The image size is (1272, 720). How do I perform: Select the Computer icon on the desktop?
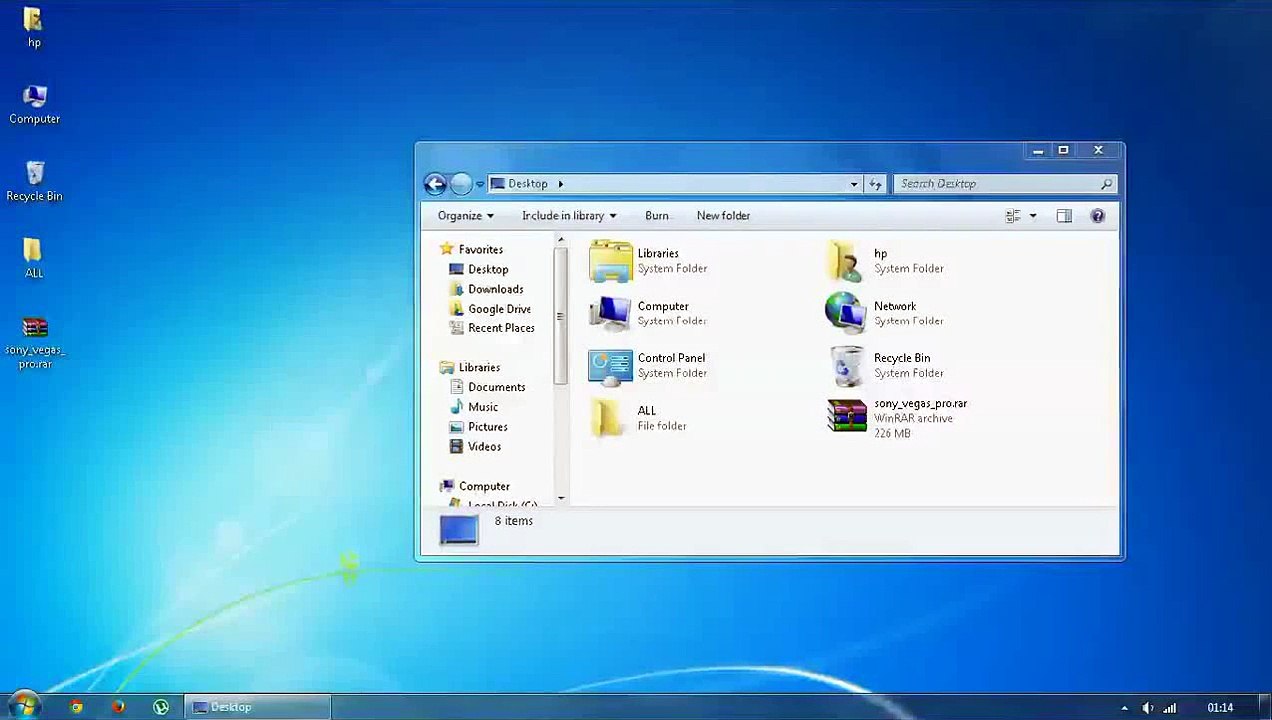(x=34, y=104)
